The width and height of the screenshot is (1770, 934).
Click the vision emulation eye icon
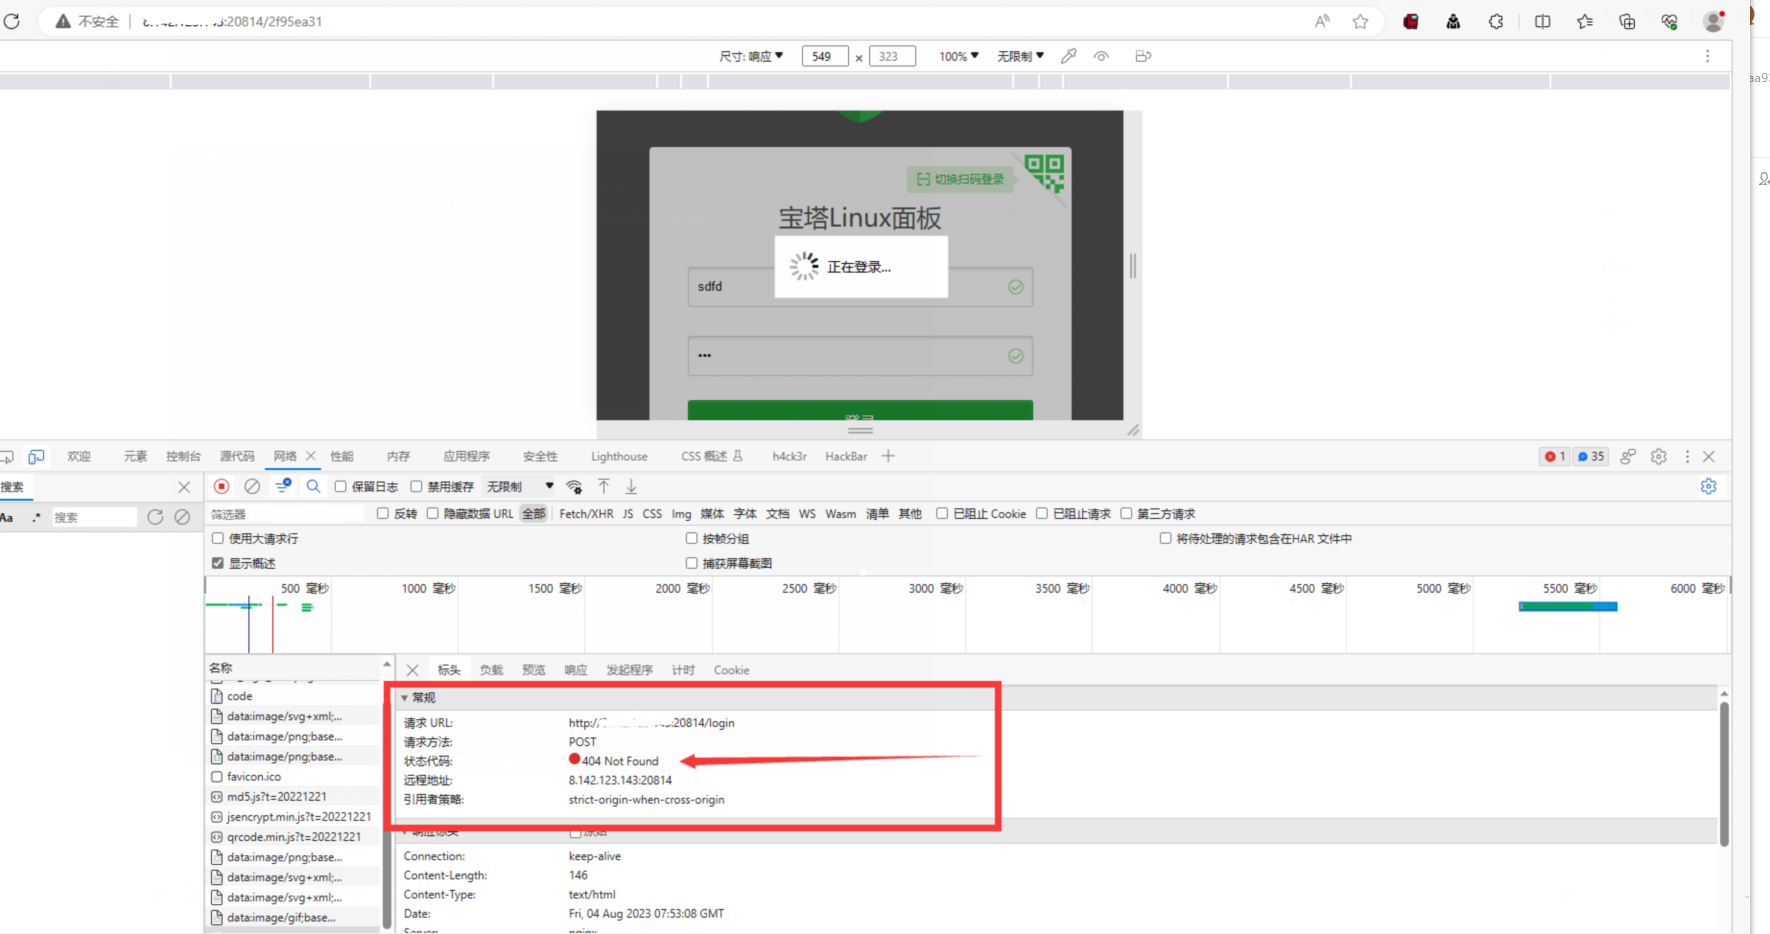pyautogui.click(x=1101, y=56)
